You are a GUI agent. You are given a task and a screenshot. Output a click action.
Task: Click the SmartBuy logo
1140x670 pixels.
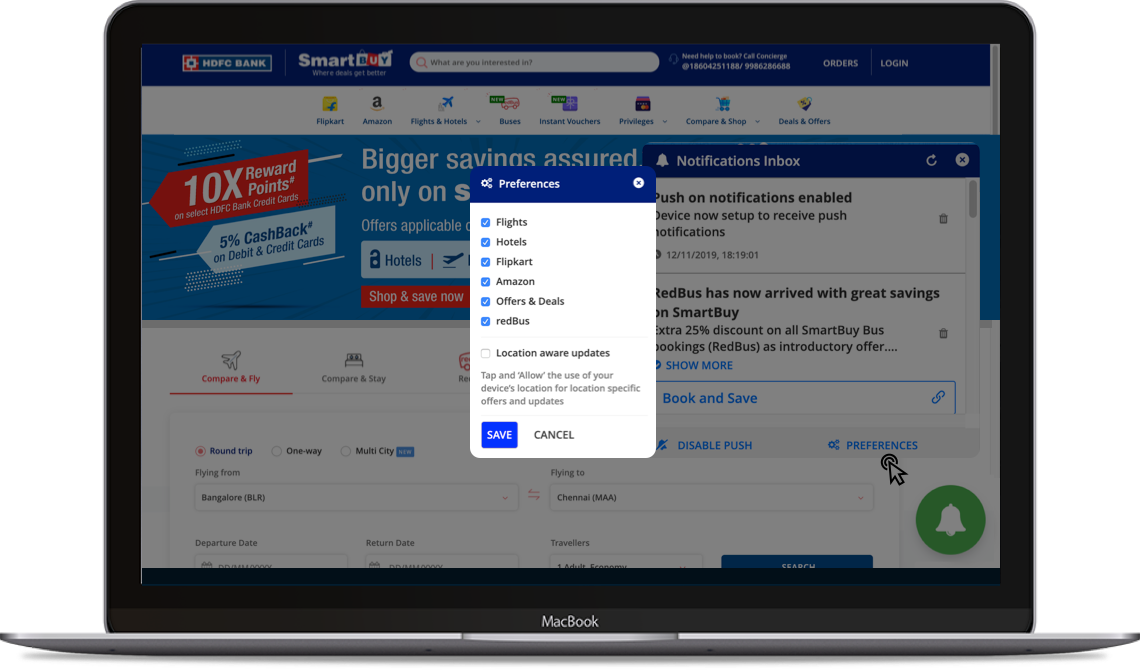tap(345, 63)
